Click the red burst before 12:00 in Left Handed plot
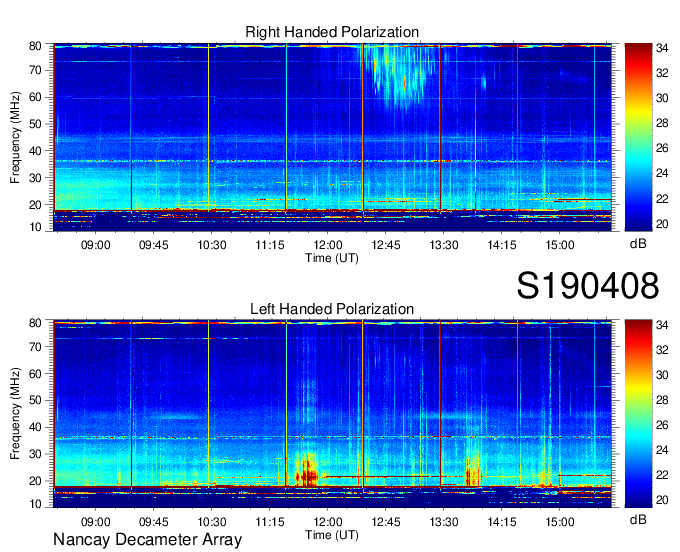 [x=307, y=470]
